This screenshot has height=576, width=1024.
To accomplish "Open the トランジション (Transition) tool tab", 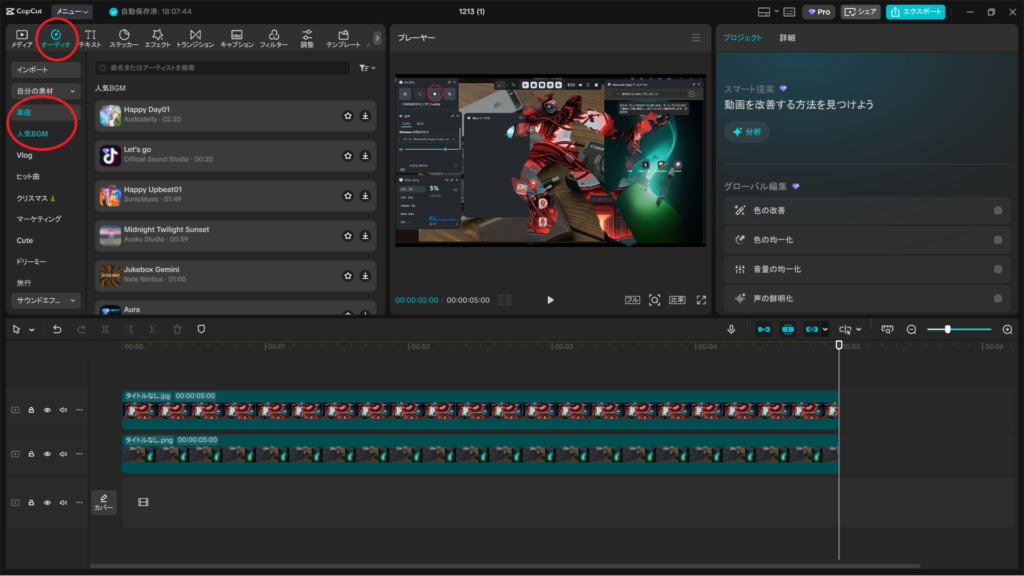I will click(x=195, y=39).
